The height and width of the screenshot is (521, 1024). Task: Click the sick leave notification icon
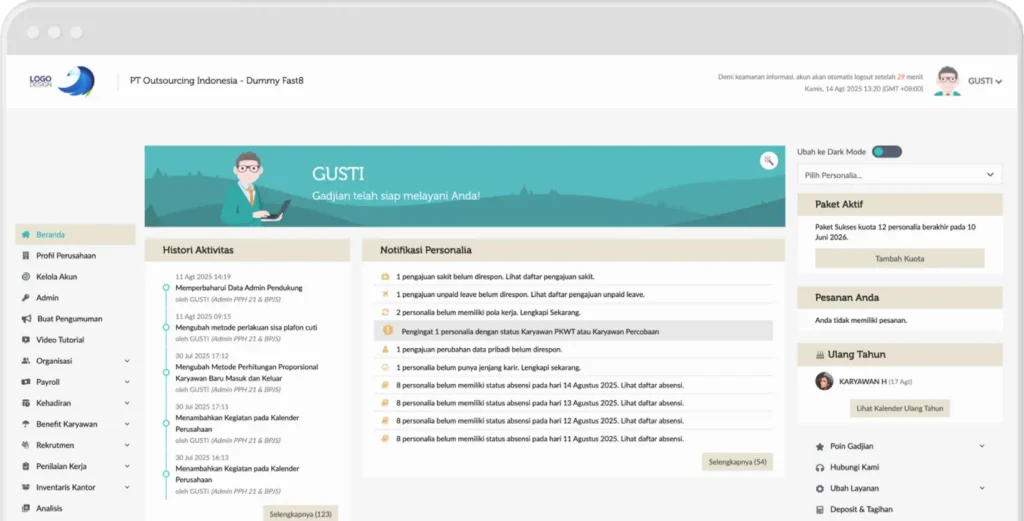click(x=385, y=277)
